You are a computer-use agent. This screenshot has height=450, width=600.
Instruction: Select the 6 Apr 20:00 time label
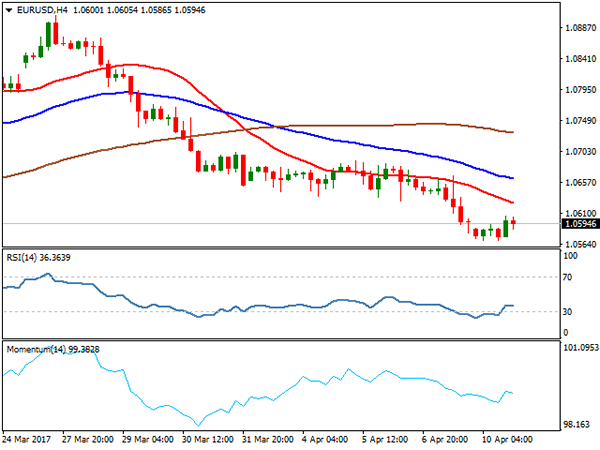click(445, 439)
